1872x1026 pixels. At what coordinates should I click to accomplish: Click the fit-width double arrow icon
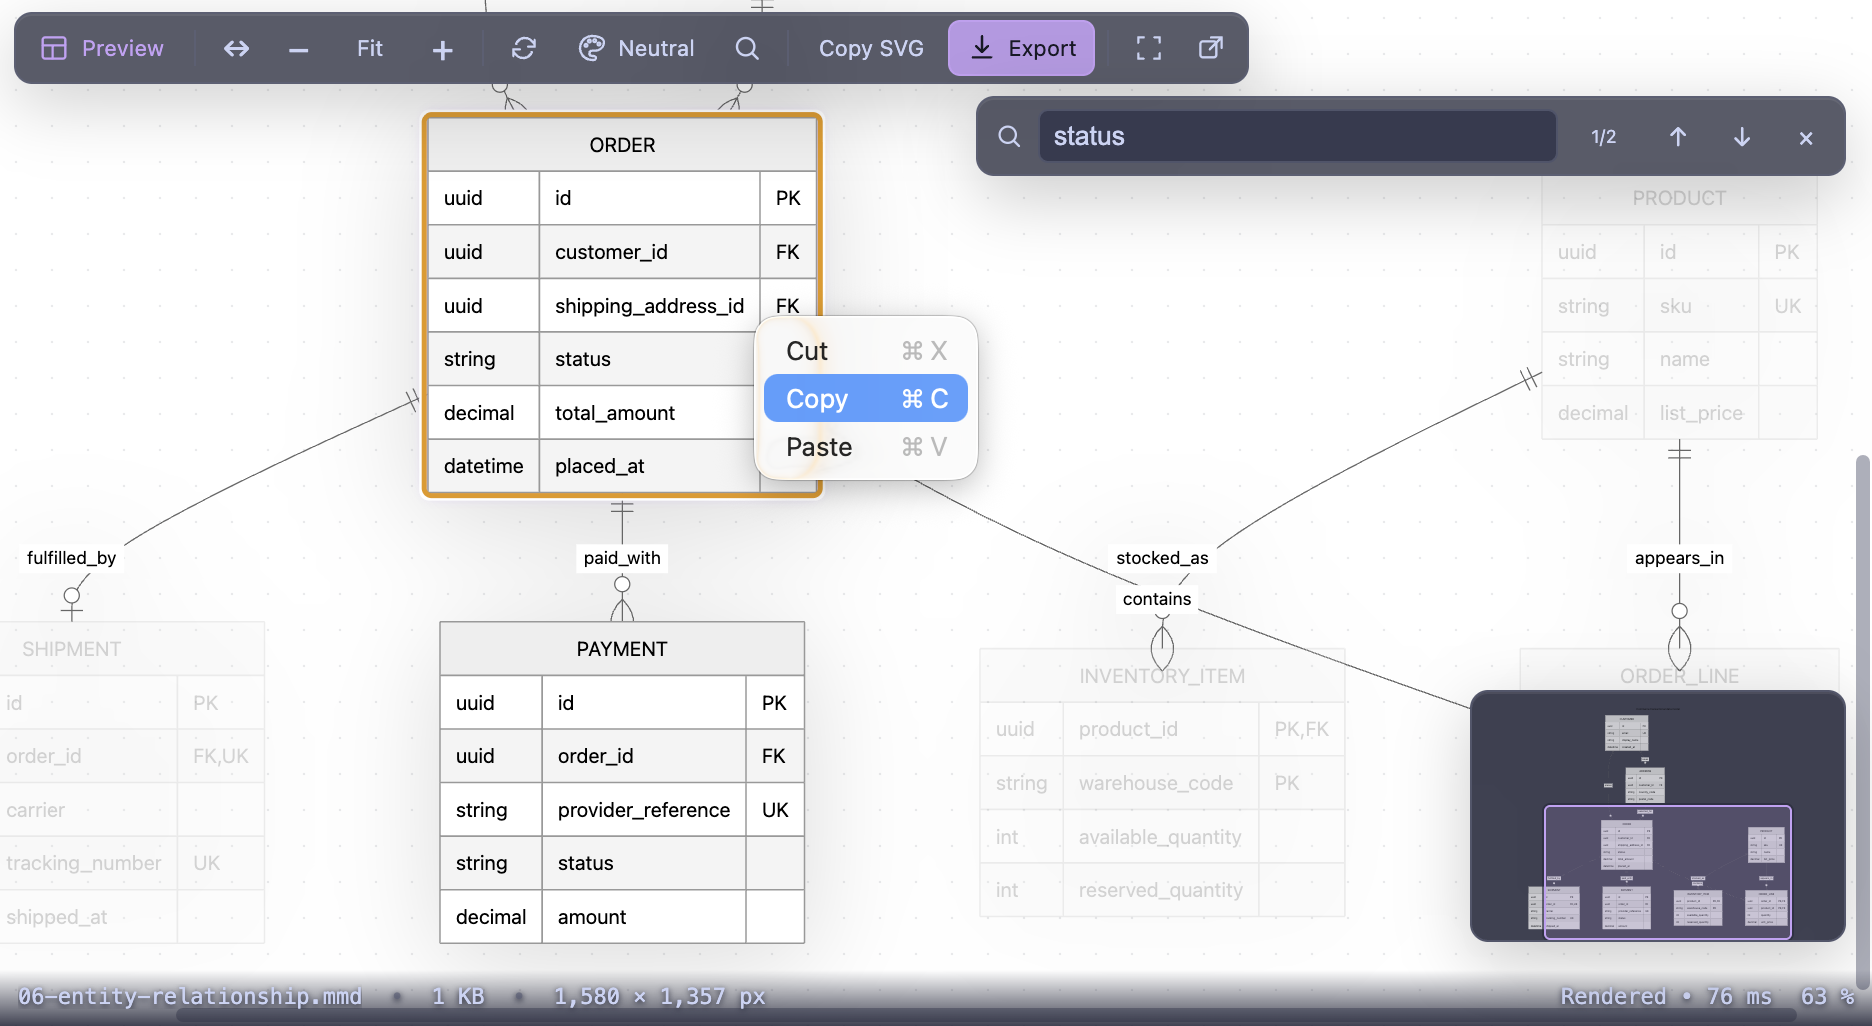tap(236, 48)
